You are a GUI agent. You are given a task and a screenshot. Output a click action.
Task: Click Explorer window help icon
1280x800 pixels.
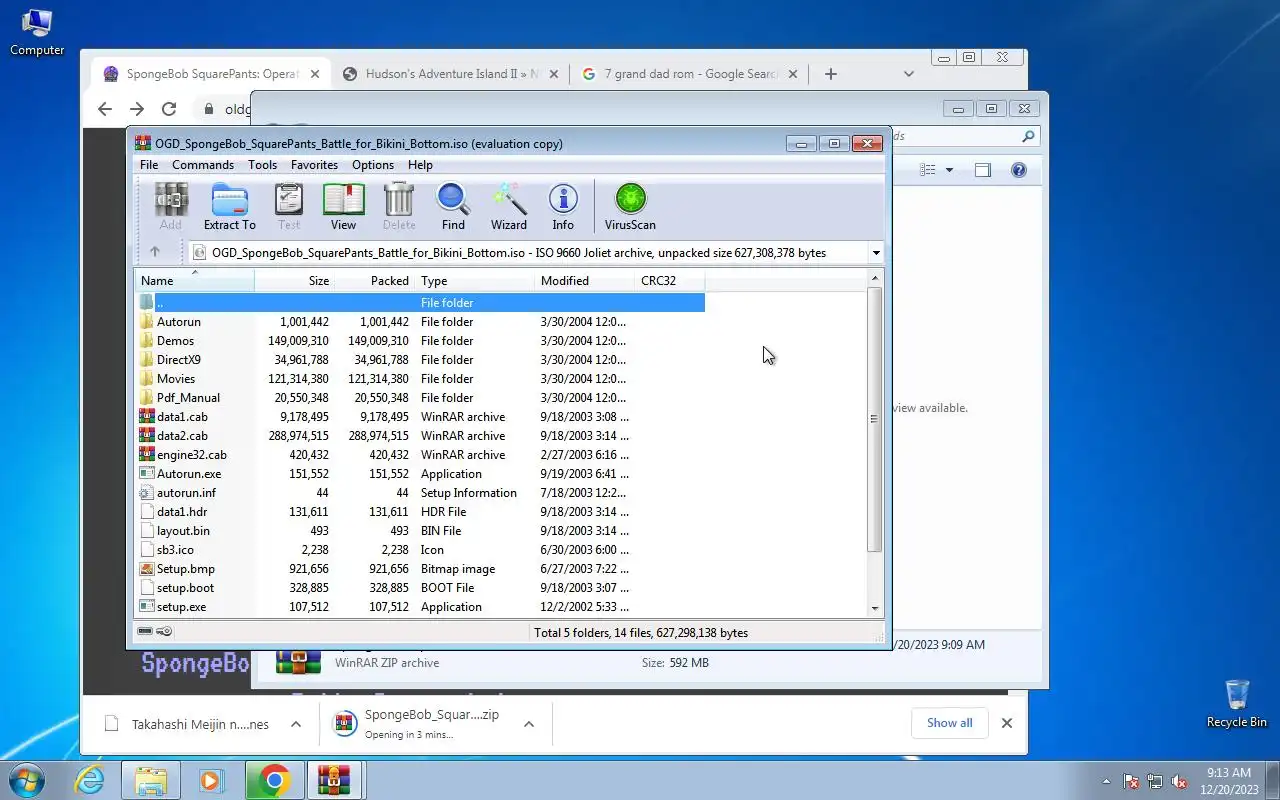pos(1018,170)
